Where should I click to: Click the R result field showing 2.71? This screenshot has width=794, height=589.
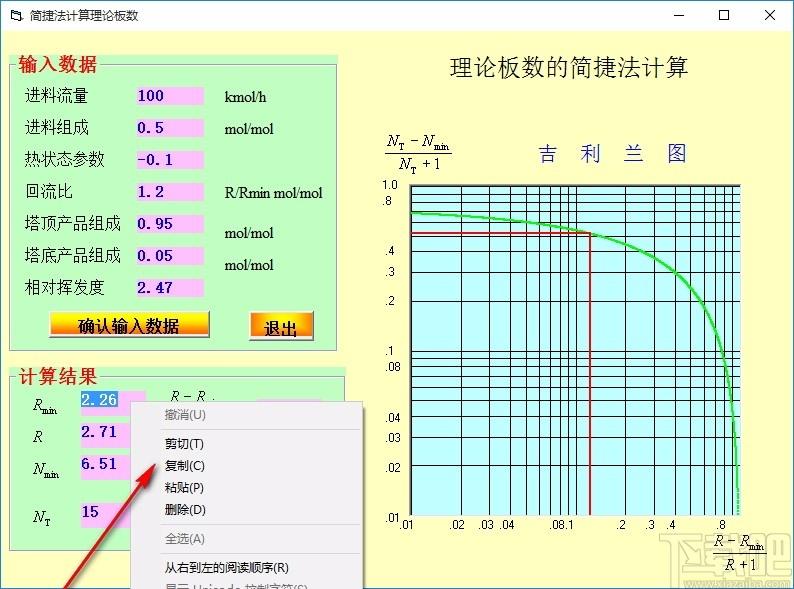click(x=105, y=435)
